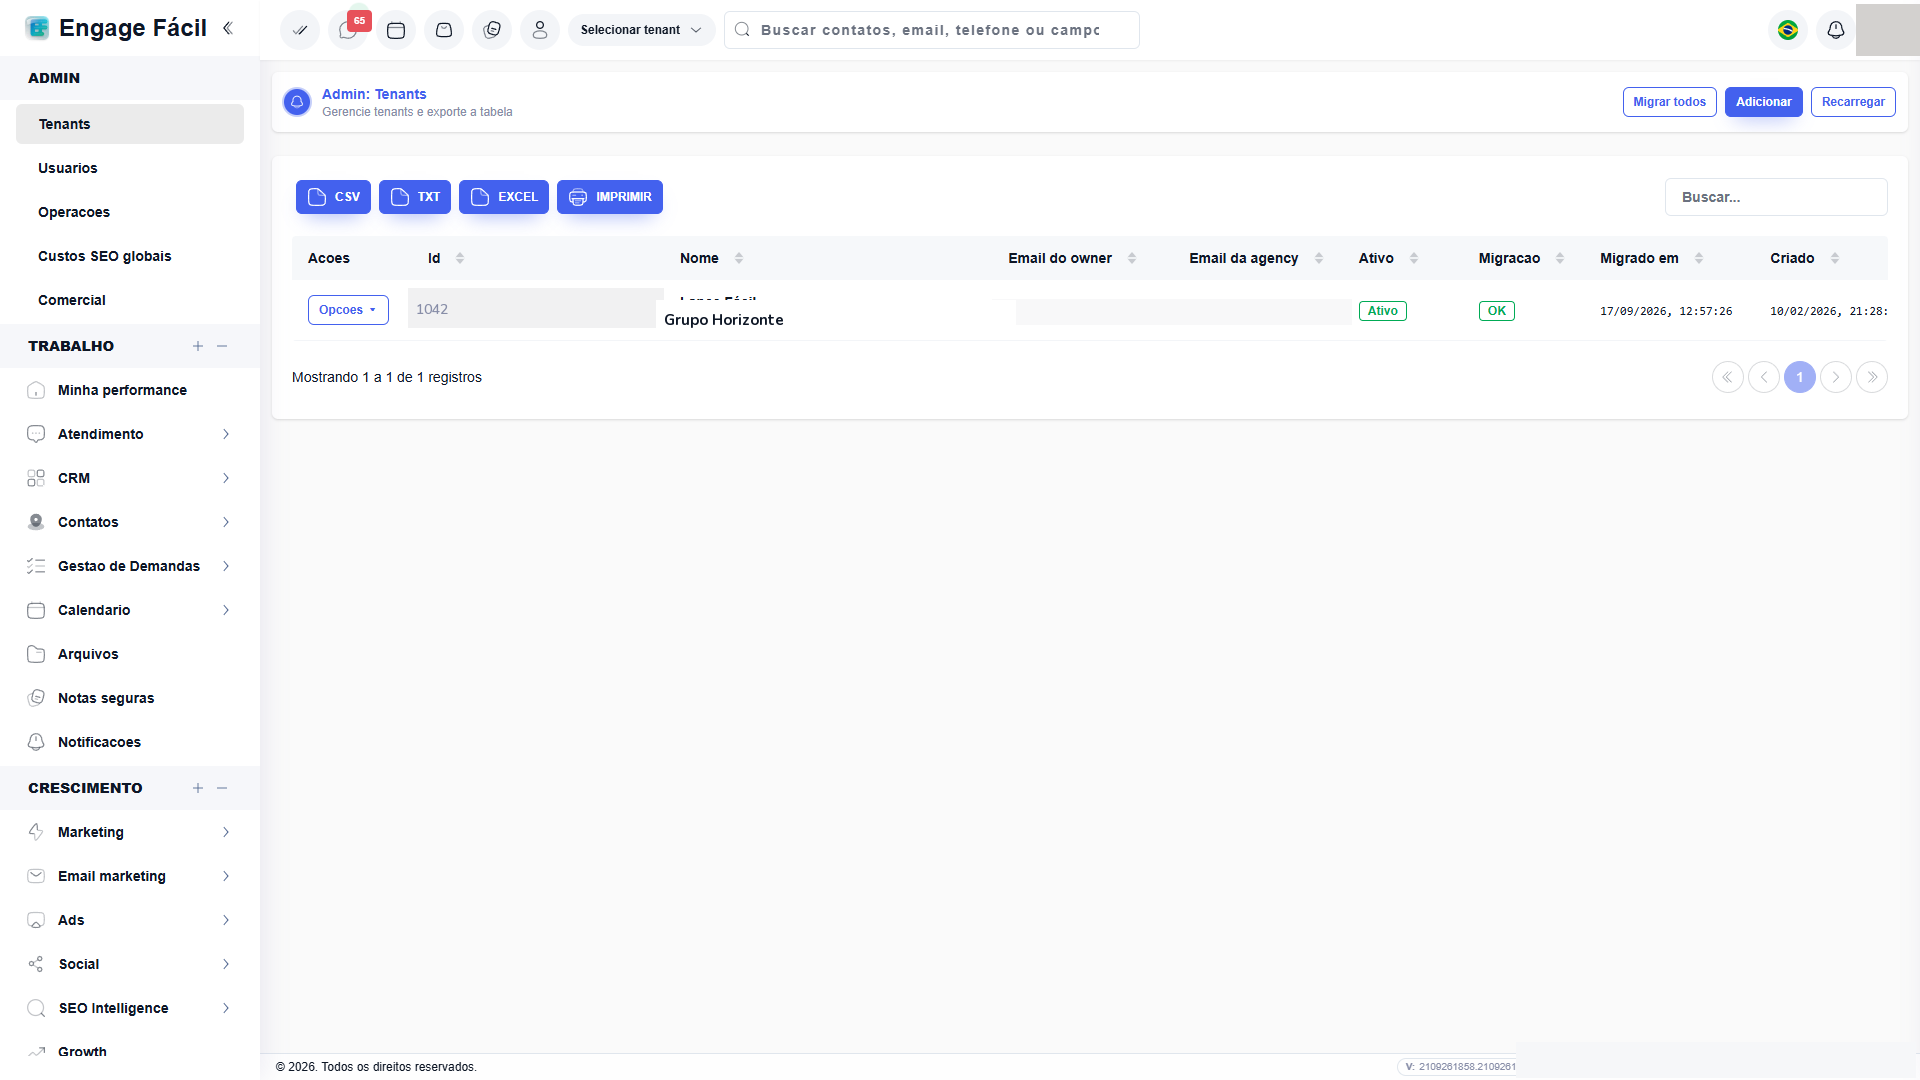1920x1080 pixels.
Task: Reload the list with Recarregar
Action: coord(1853,102)
